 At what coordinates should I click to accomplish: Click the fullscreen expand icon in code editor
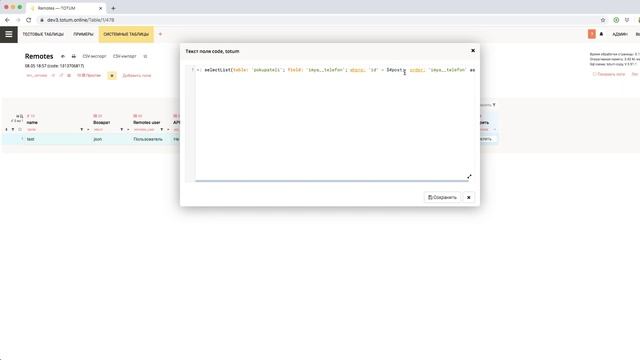[x=469, y=177]
